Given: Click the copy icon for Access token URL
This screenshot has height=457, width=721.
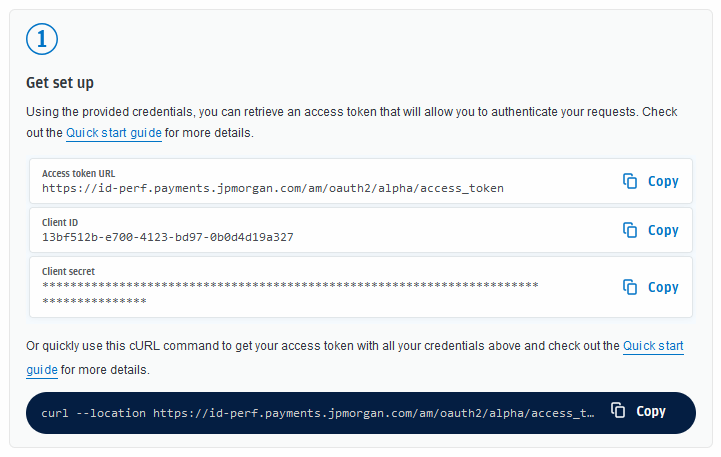Looking at the screenshot, I should (x=630, y=181).
